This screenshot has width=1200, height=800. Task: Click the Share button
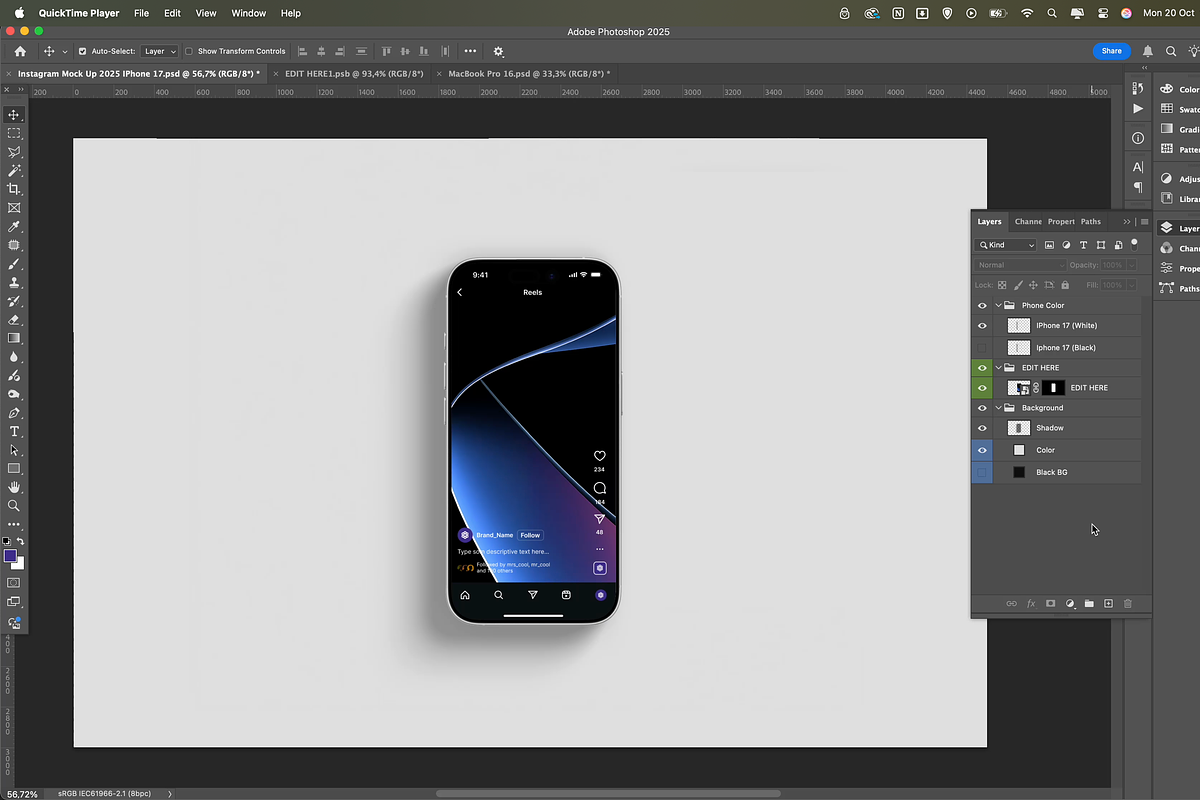click(x=1112, y=51)
